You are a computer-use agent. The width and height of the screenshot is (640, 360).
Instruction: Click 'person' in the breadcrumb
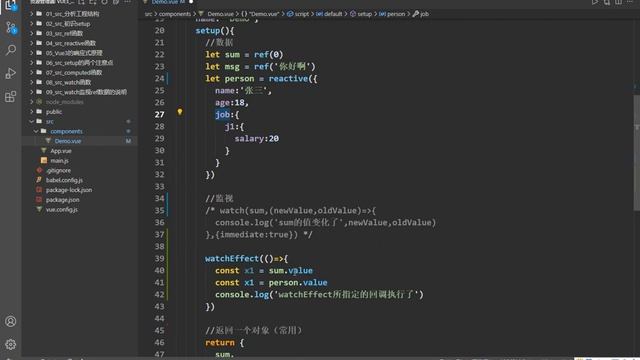[396, 14]
